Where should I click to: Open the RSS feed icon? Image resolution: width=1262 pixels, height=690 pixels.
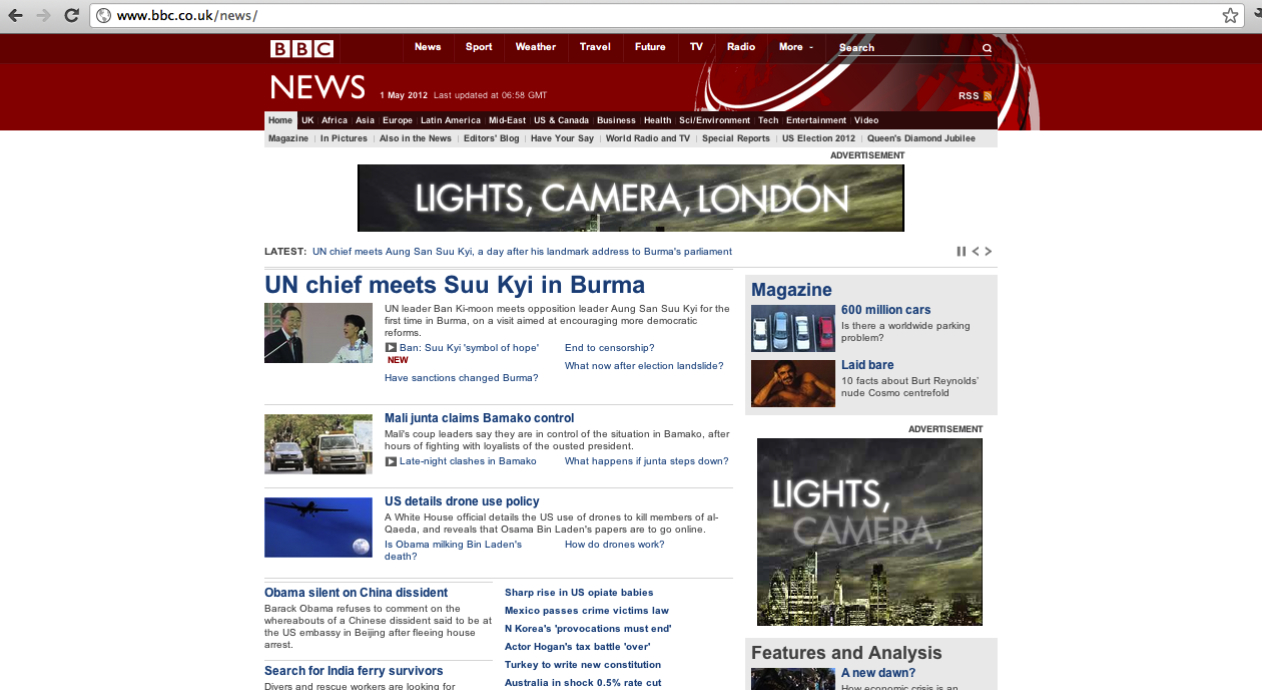pos(987,96)
